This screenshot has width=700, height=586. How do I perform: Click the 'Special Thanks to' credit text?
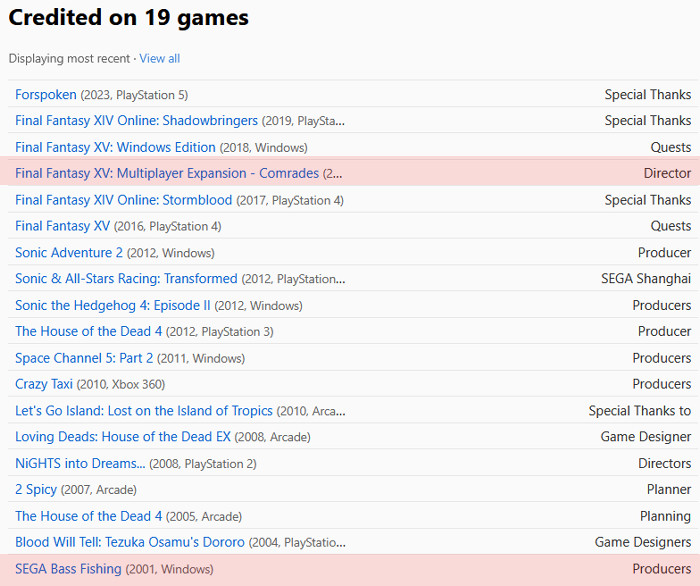640,411
